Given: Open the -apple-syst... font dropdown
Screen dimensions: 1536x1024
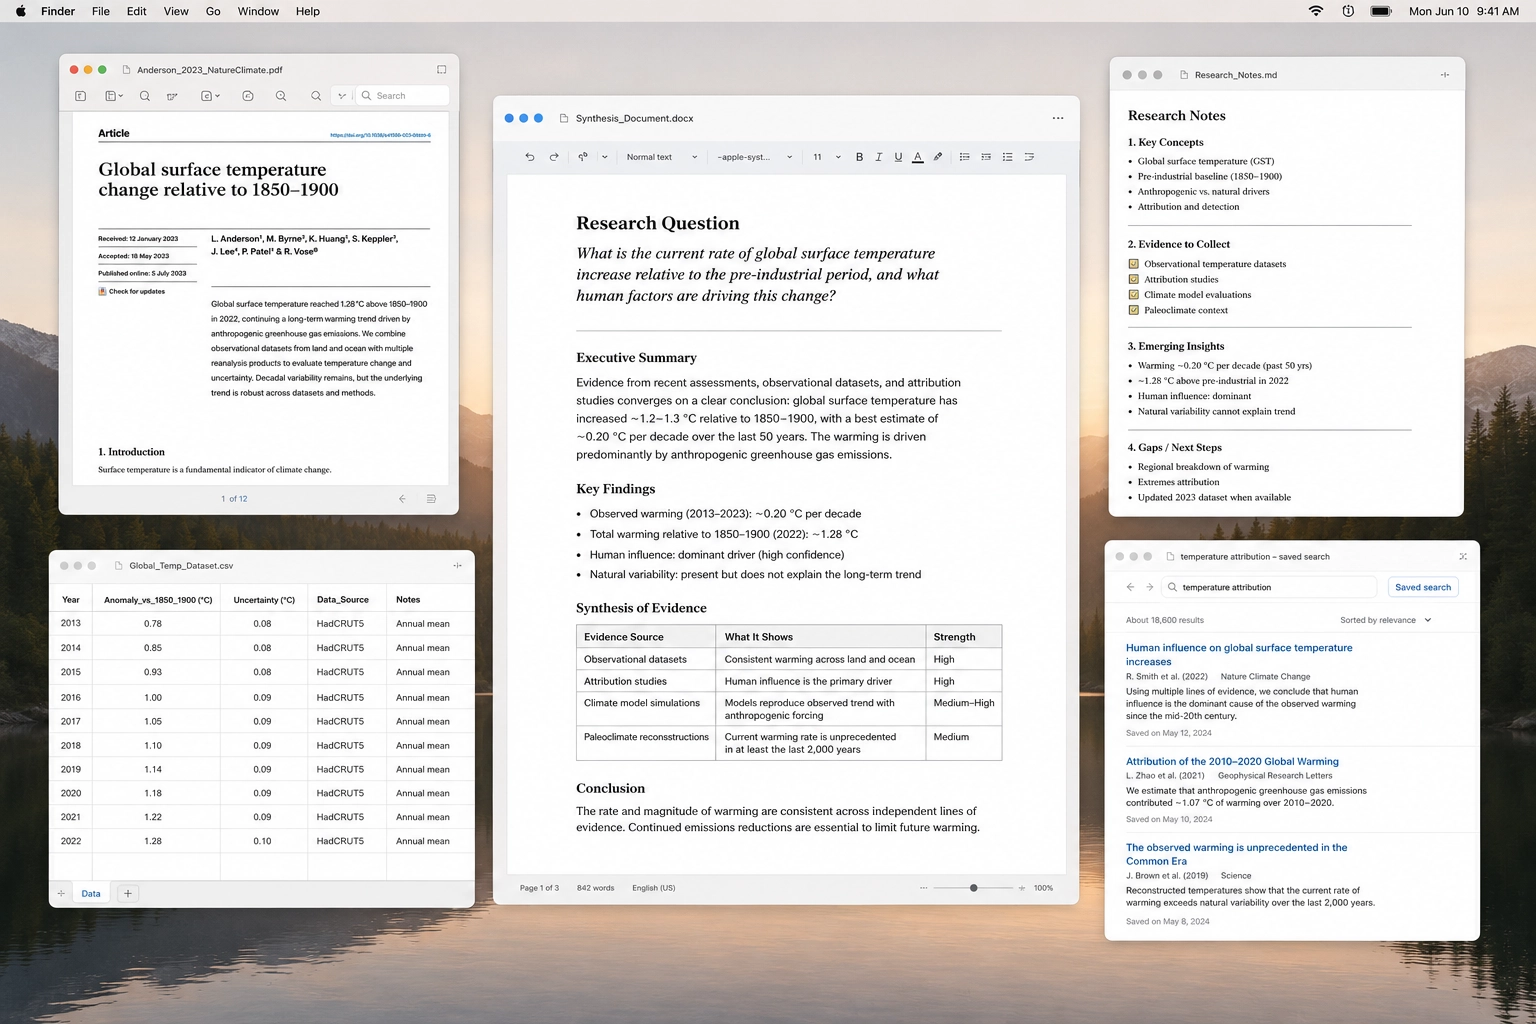Looking at the screenshot, I should 755,157.
